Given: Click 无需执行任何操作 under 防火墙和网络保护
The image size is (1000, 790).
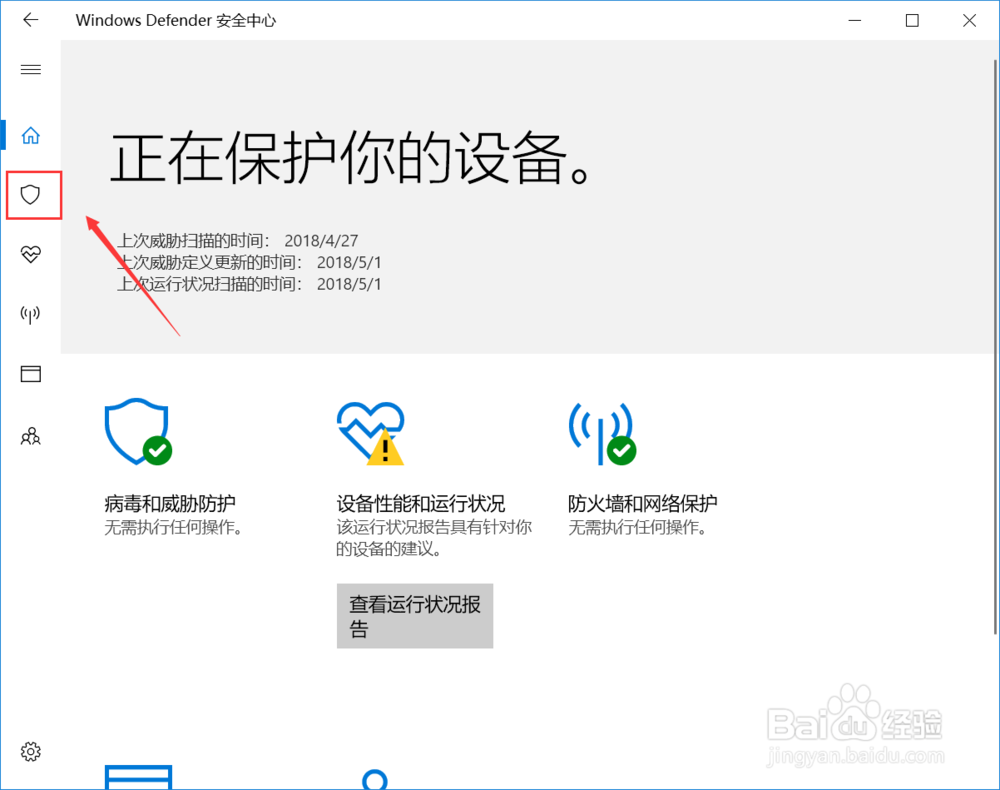Looking at the screenshot, I should [x=638, y=528].
